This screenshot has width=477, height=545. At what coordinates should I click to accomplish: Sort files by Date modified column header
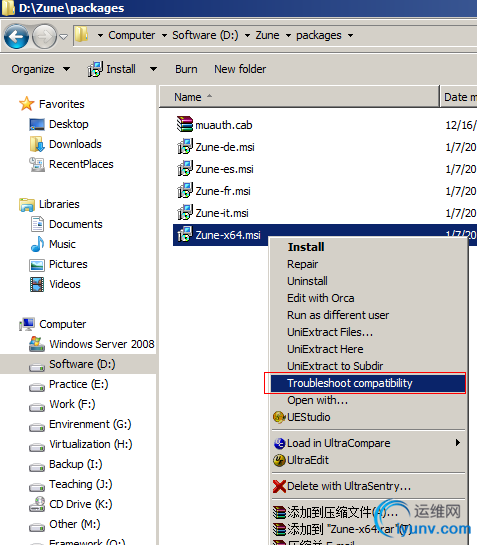[x=459, y=97]
